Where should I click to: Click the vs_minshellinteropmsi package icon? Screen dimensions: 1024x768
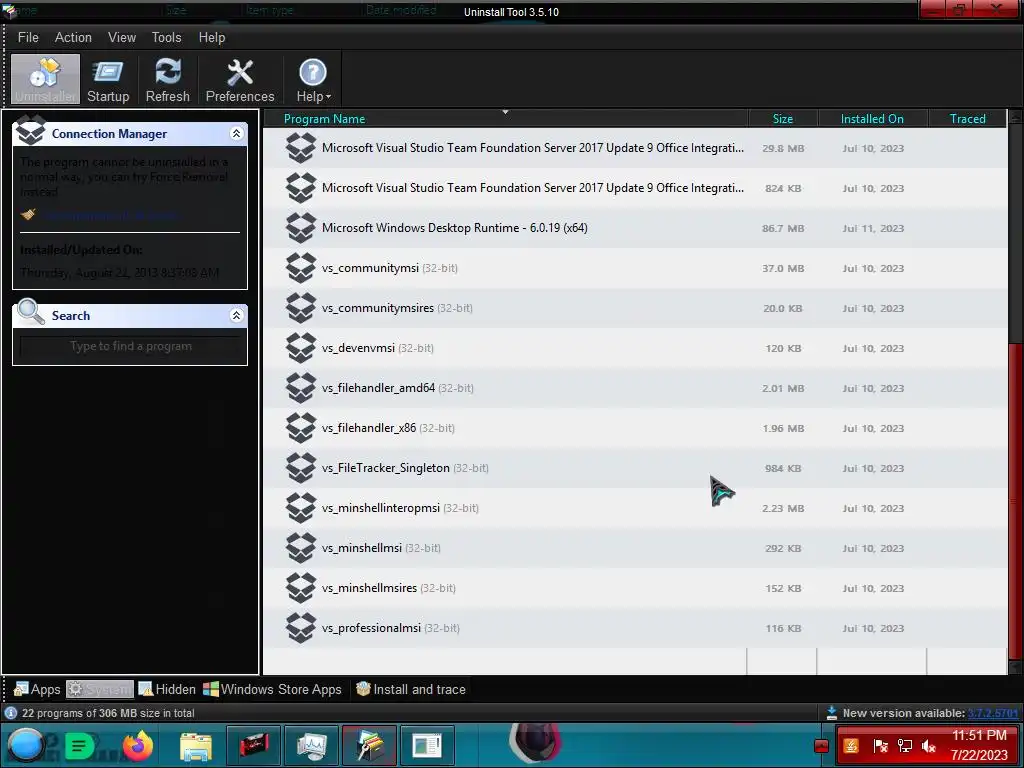click(x=301, y=508)
